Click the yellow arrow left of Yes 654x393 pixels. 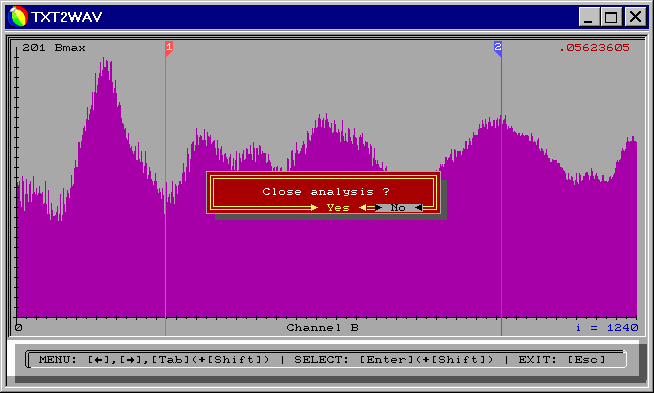click(x=314, y=207)
